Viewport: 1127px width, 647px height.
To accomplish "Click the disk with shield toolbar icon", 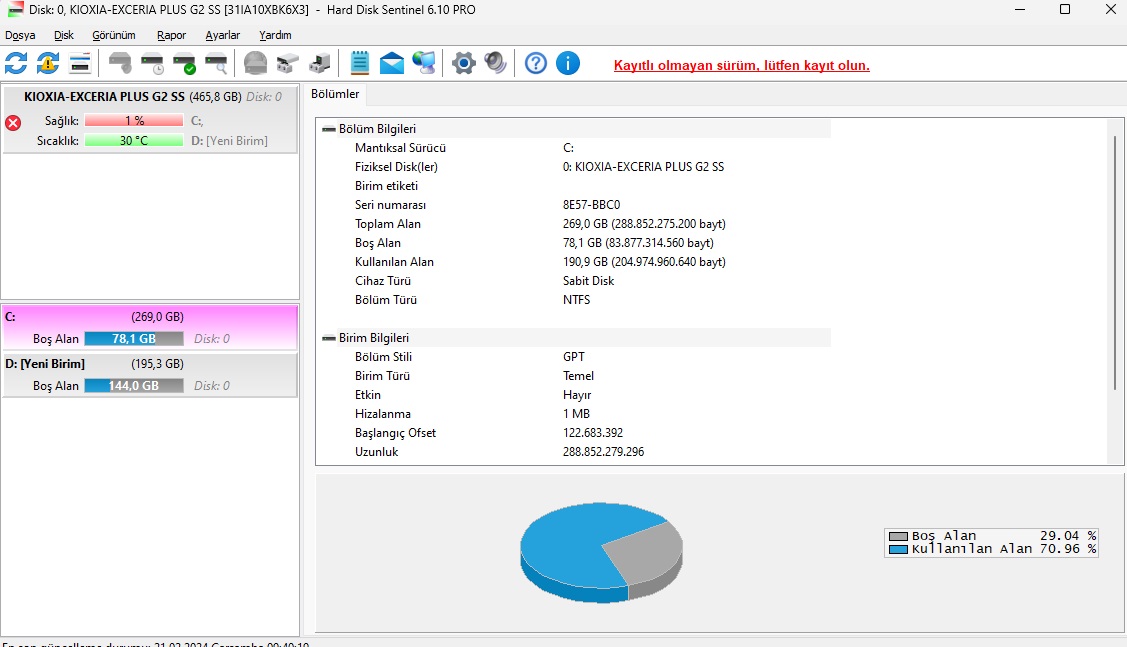I will [120, 63].
